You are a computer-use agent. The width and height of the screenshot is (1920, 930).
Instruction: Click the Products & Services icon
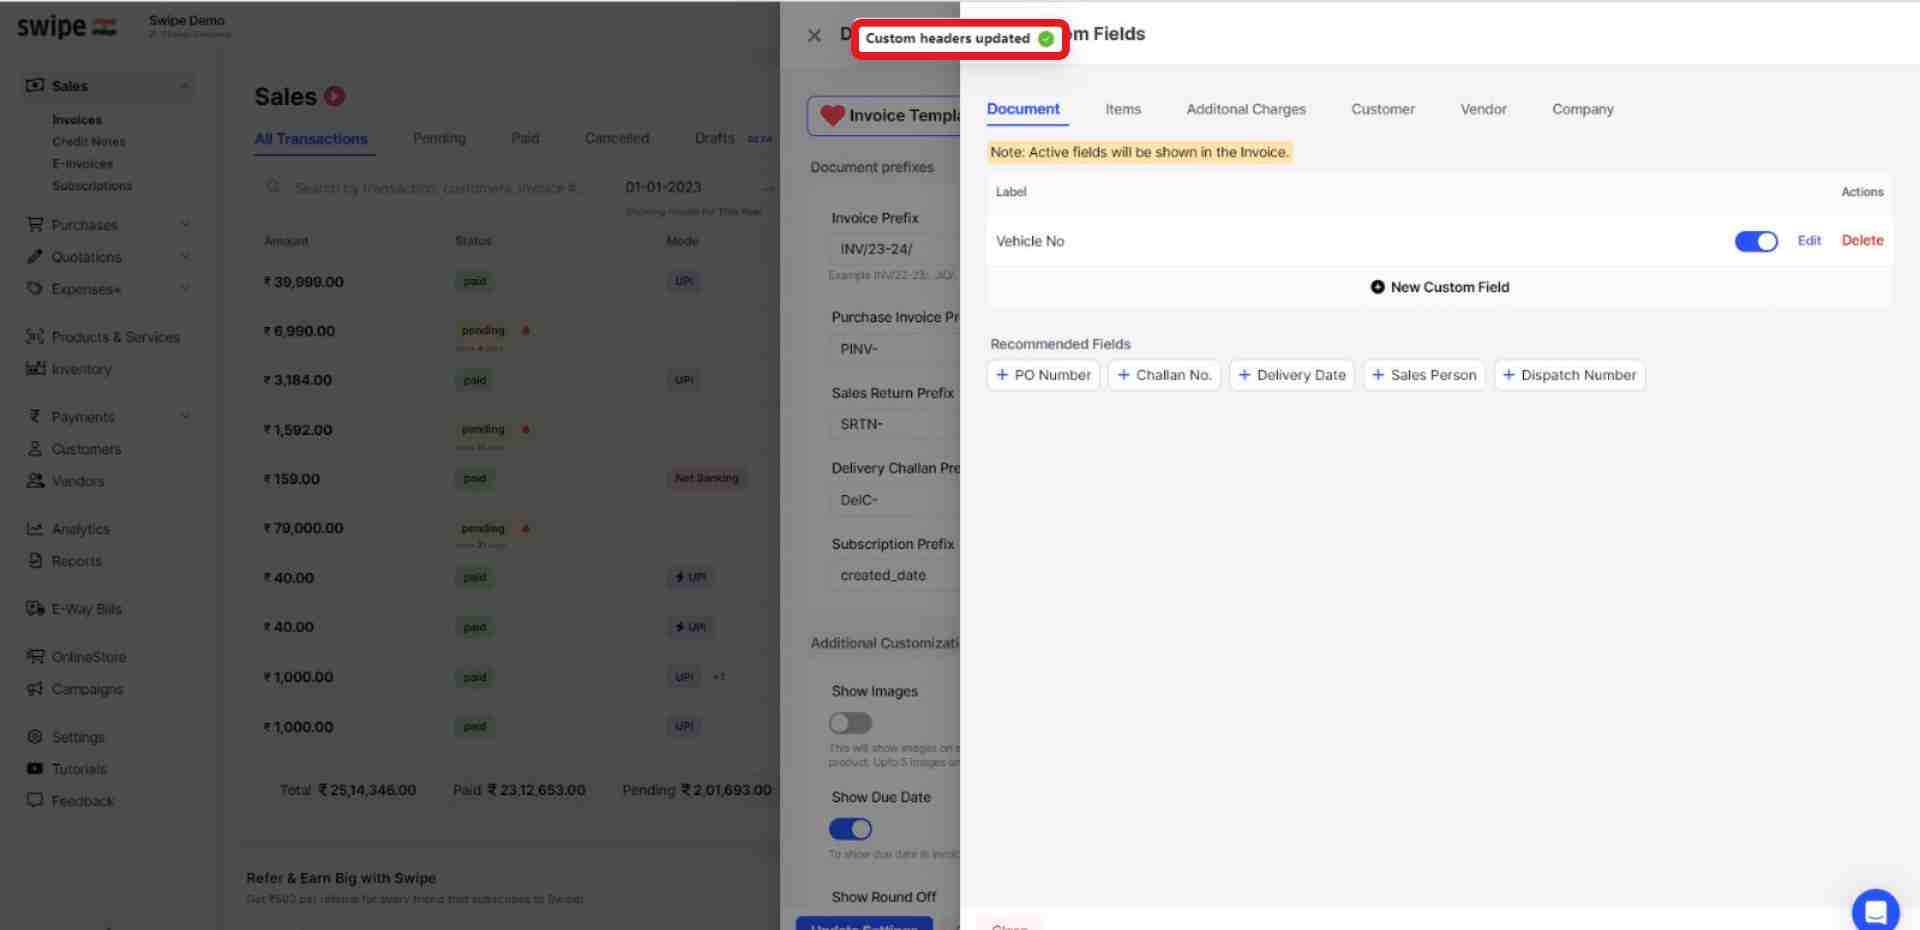[35, 337]
